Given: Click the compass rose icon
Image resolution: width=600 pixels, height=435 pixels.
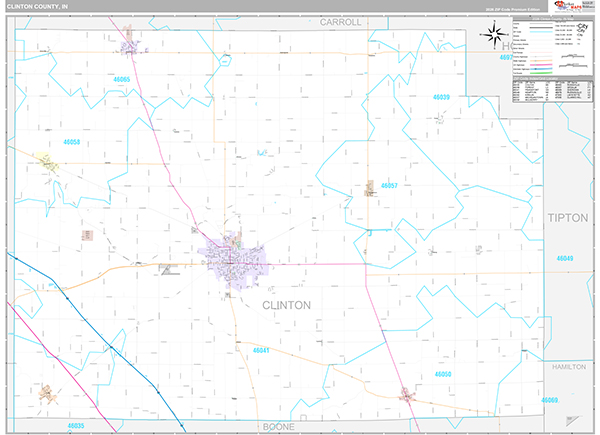Looking at the screenshot, I should pos(494,35).
